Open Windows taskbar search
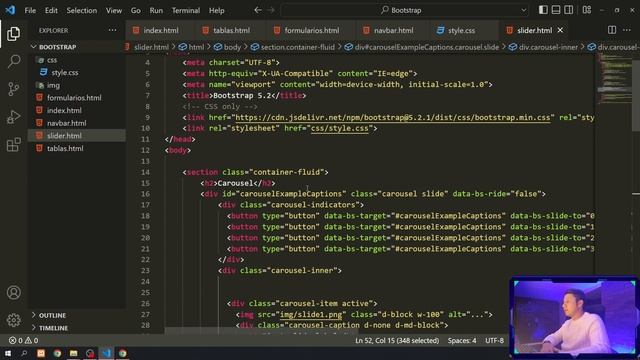This screenshot has width=640, height=360. [x=24, y=353]
